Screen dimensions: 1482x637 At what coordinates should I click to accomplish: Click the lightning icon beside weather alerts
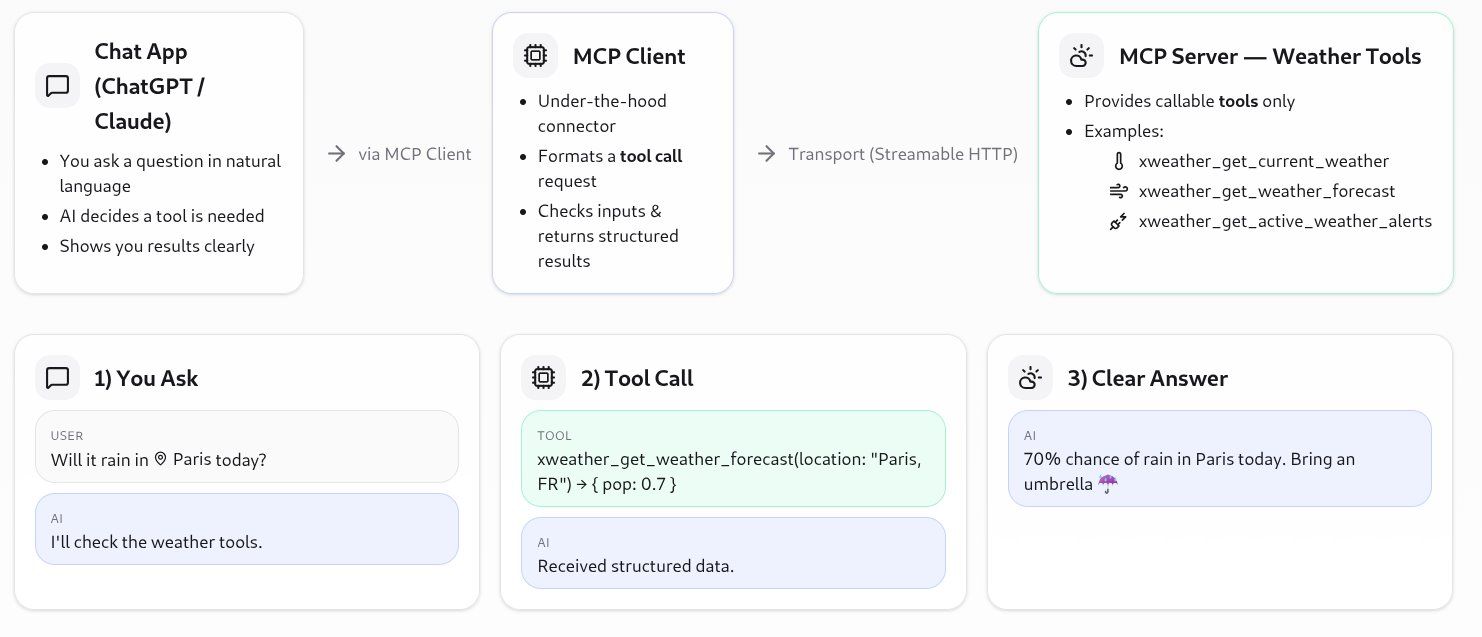pos(1118,221)
